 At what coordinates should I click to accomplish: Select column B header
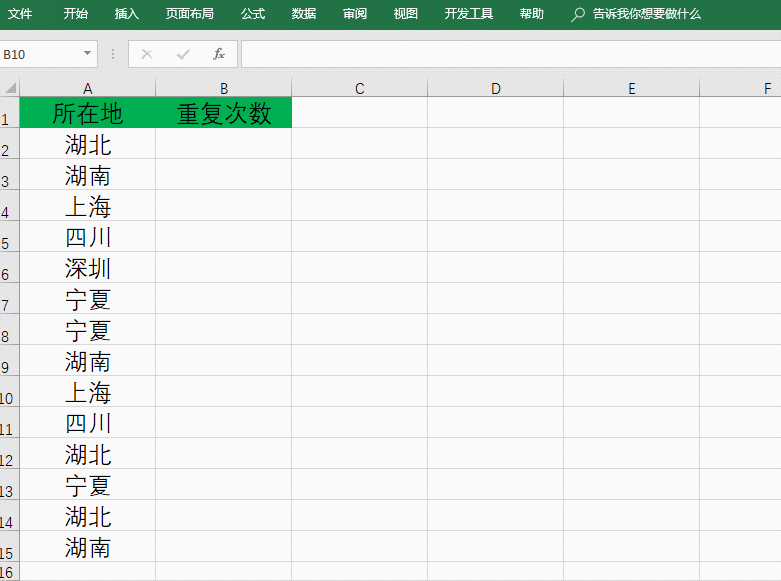(x=224, y=89)
